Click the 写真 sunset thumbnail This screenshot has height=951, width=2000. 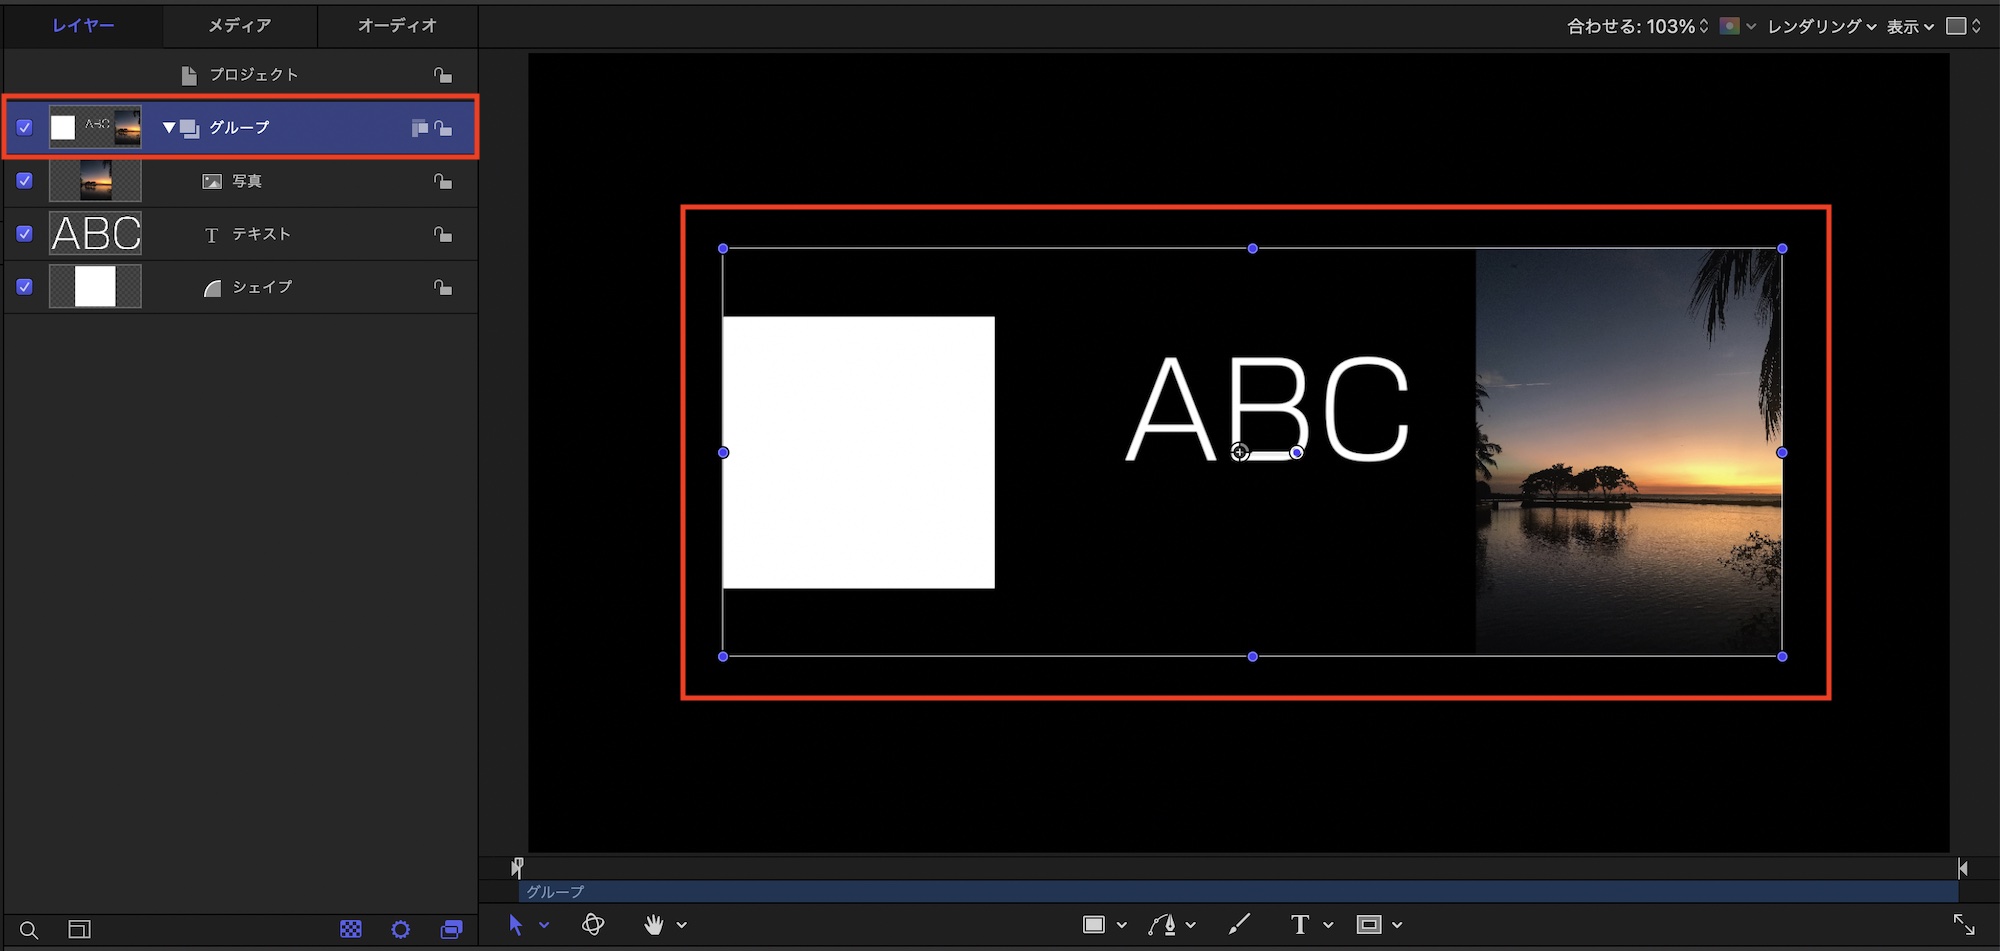[95, 181]
